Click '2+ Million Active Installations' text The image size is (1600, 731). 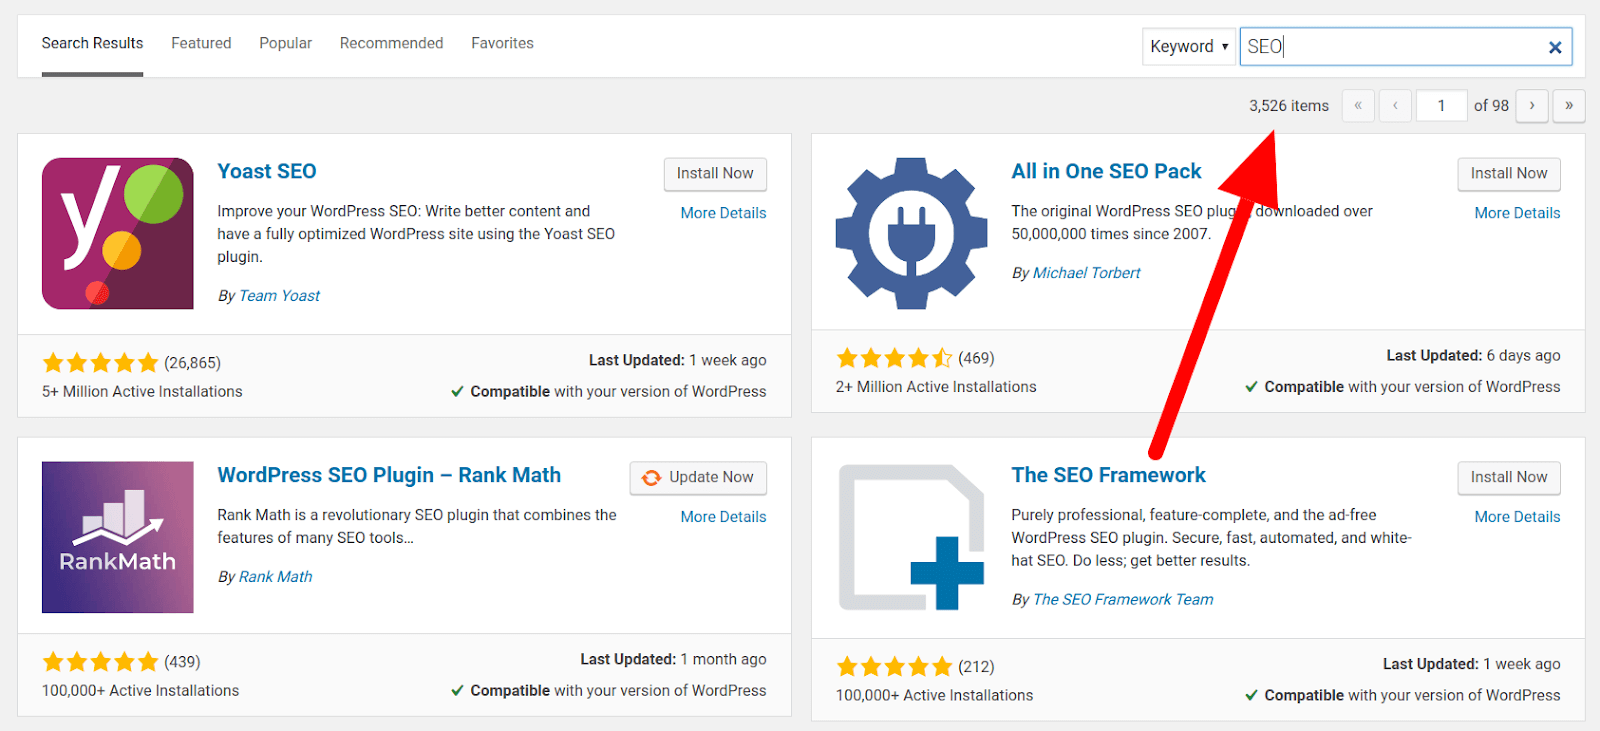click(x=936, y=387)
